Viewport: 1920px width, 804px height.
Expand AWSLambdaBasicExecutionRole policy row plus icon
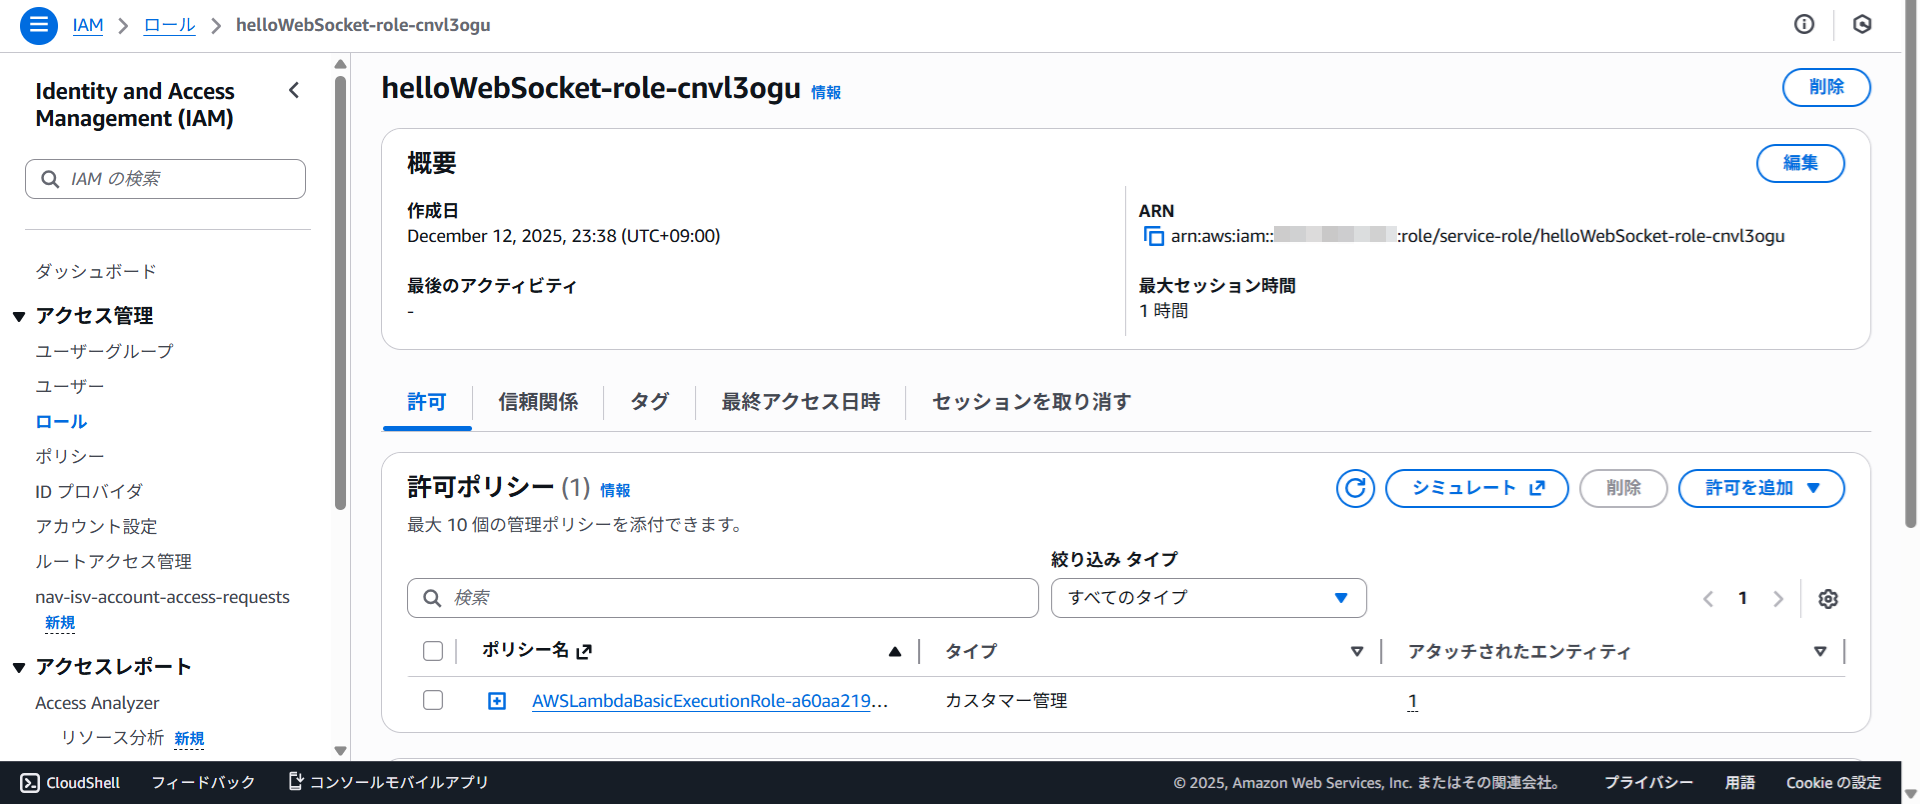pos(497,701)
